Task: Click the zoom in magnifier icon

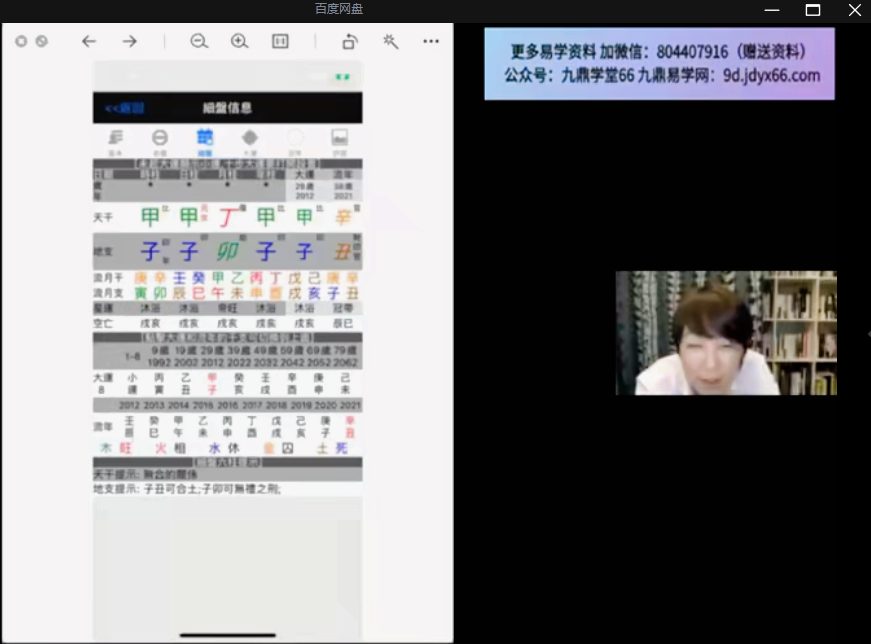Action: (x=239, y=41)
